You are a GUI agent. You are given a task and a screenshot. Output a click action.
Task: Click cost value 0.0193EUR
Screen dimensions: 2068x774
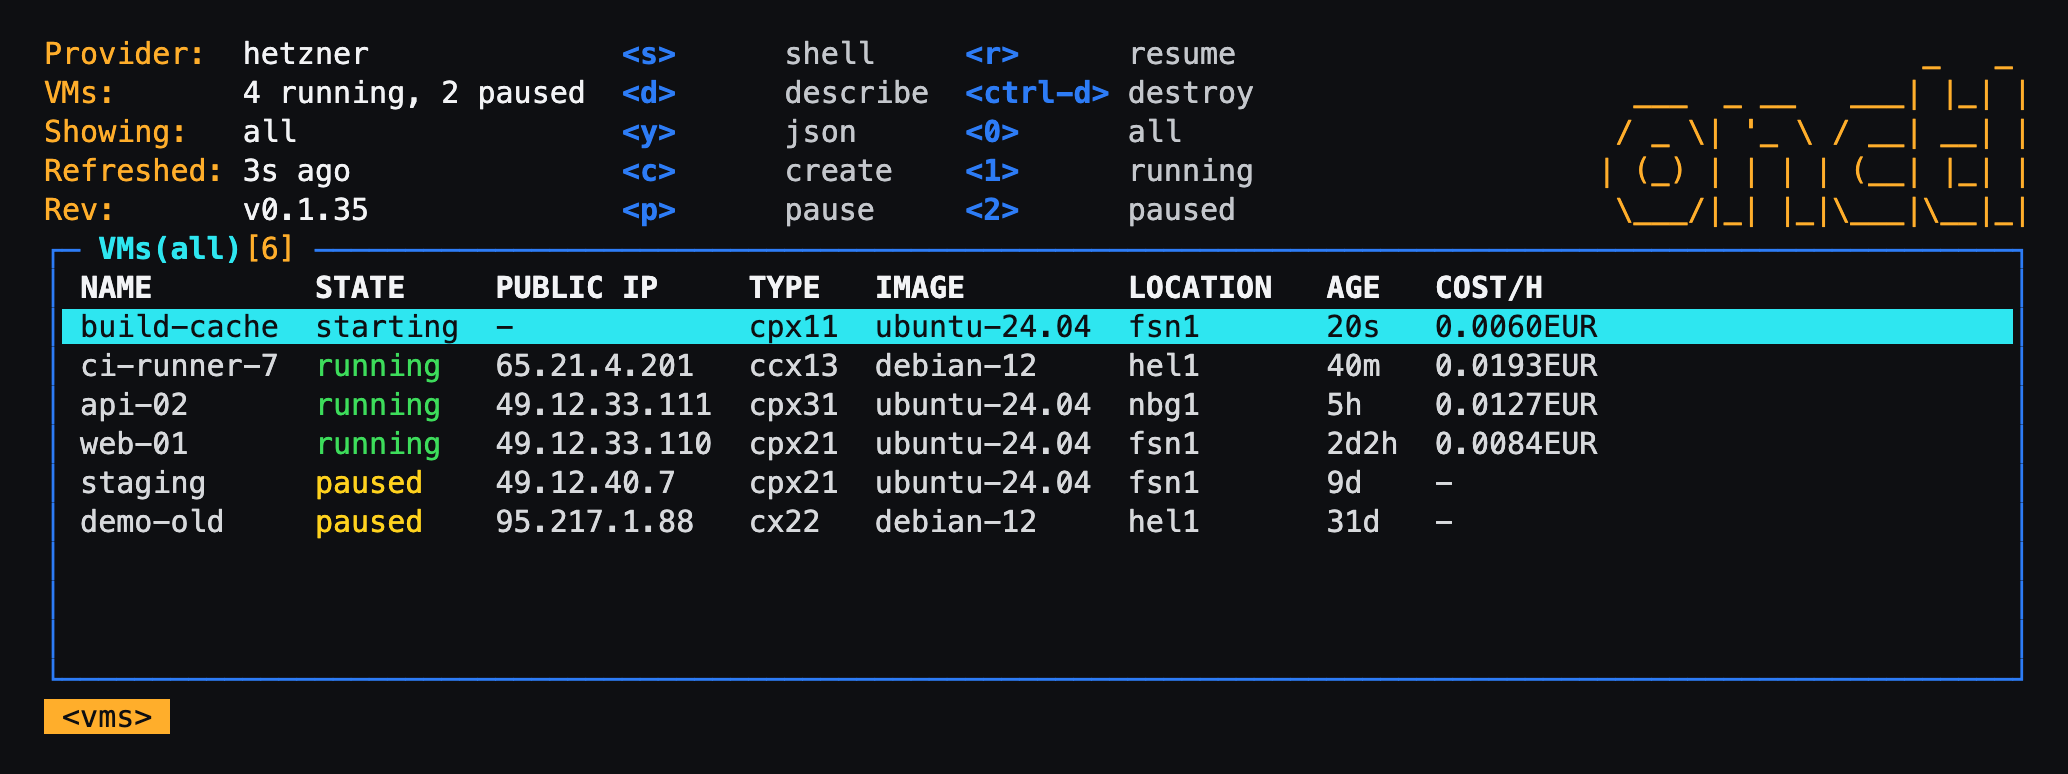click(x=1516, y=366)
